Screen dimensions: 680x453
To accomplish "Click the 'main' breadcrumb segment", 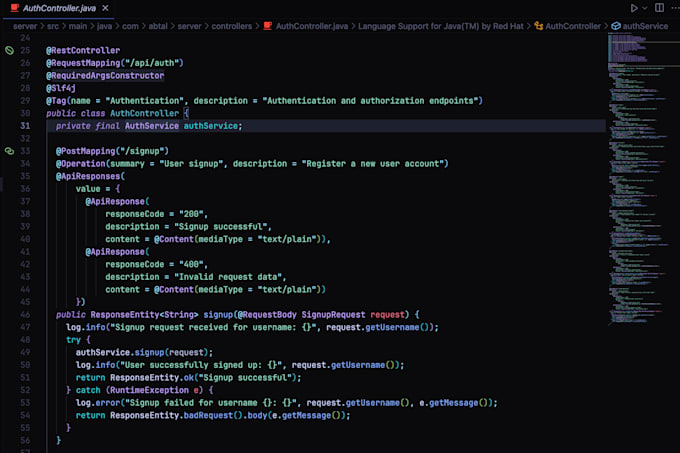I will coord(78,26).
